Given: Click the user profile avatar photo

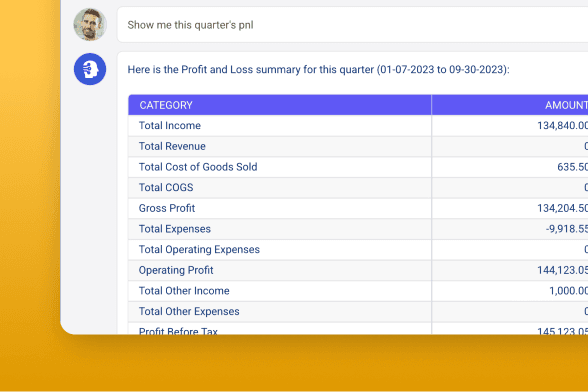Looking at the screenshot, I should point(90,24).
